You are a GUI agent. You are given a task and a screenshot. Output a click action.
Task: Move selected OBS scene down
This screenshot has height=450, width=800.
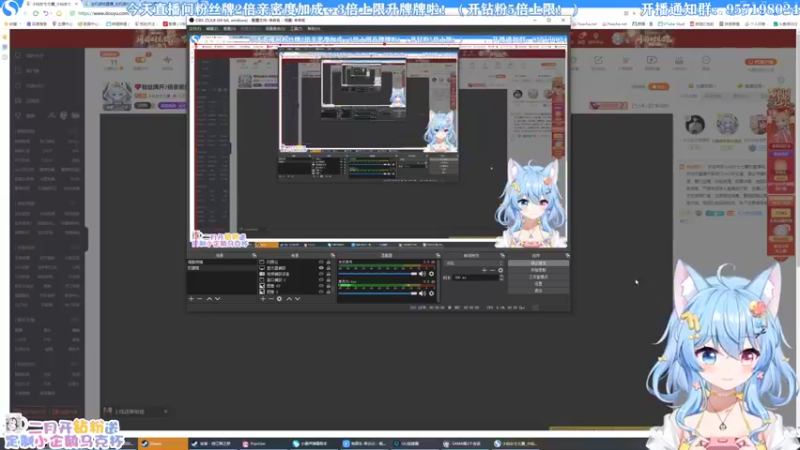click(217, 298)
